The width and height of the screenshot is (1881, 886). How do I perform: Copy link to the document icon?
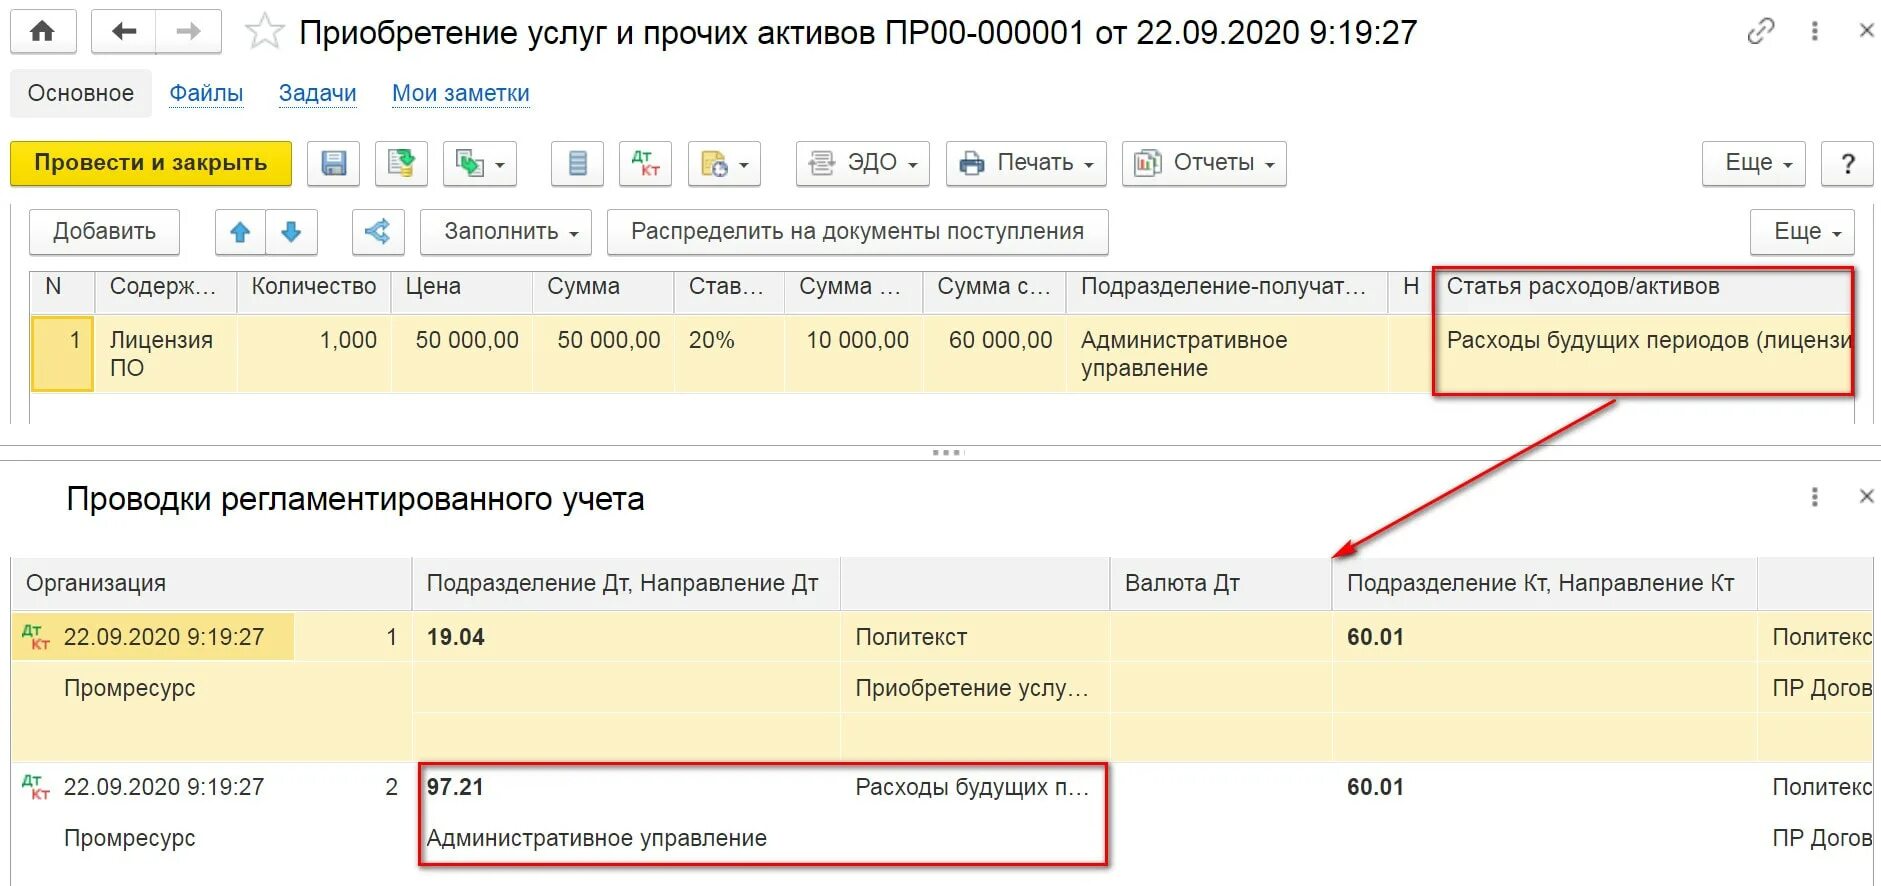click(x=1761, y=31)
